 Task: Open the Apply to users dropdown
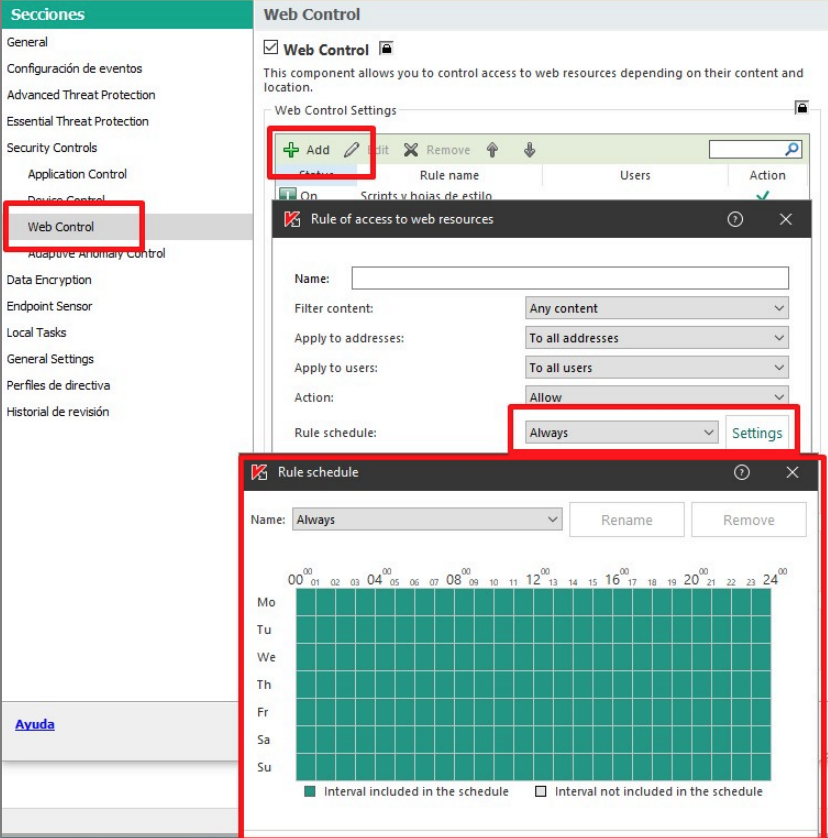(x=656, y=368)
